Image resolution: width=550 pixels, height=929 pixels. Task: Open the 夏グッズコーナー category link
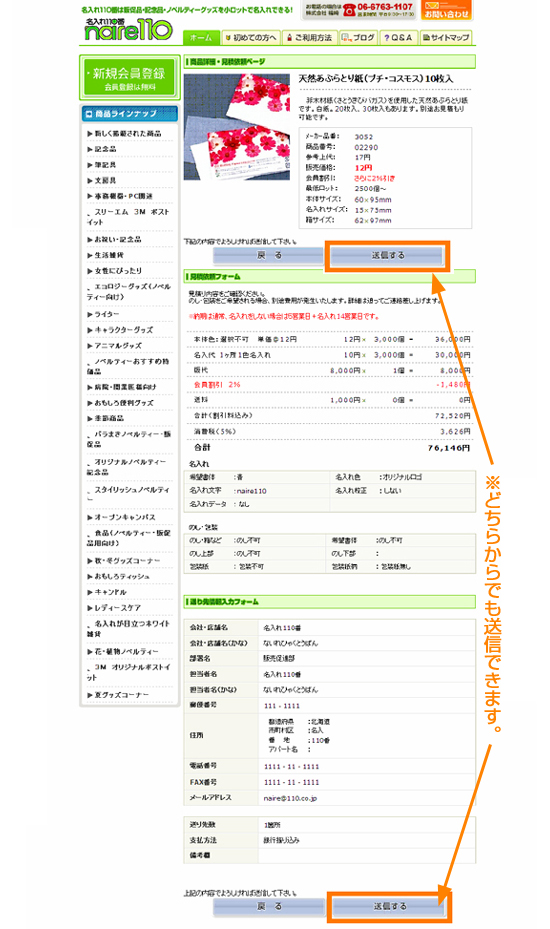pyautogui.click(x=119, y=694)
